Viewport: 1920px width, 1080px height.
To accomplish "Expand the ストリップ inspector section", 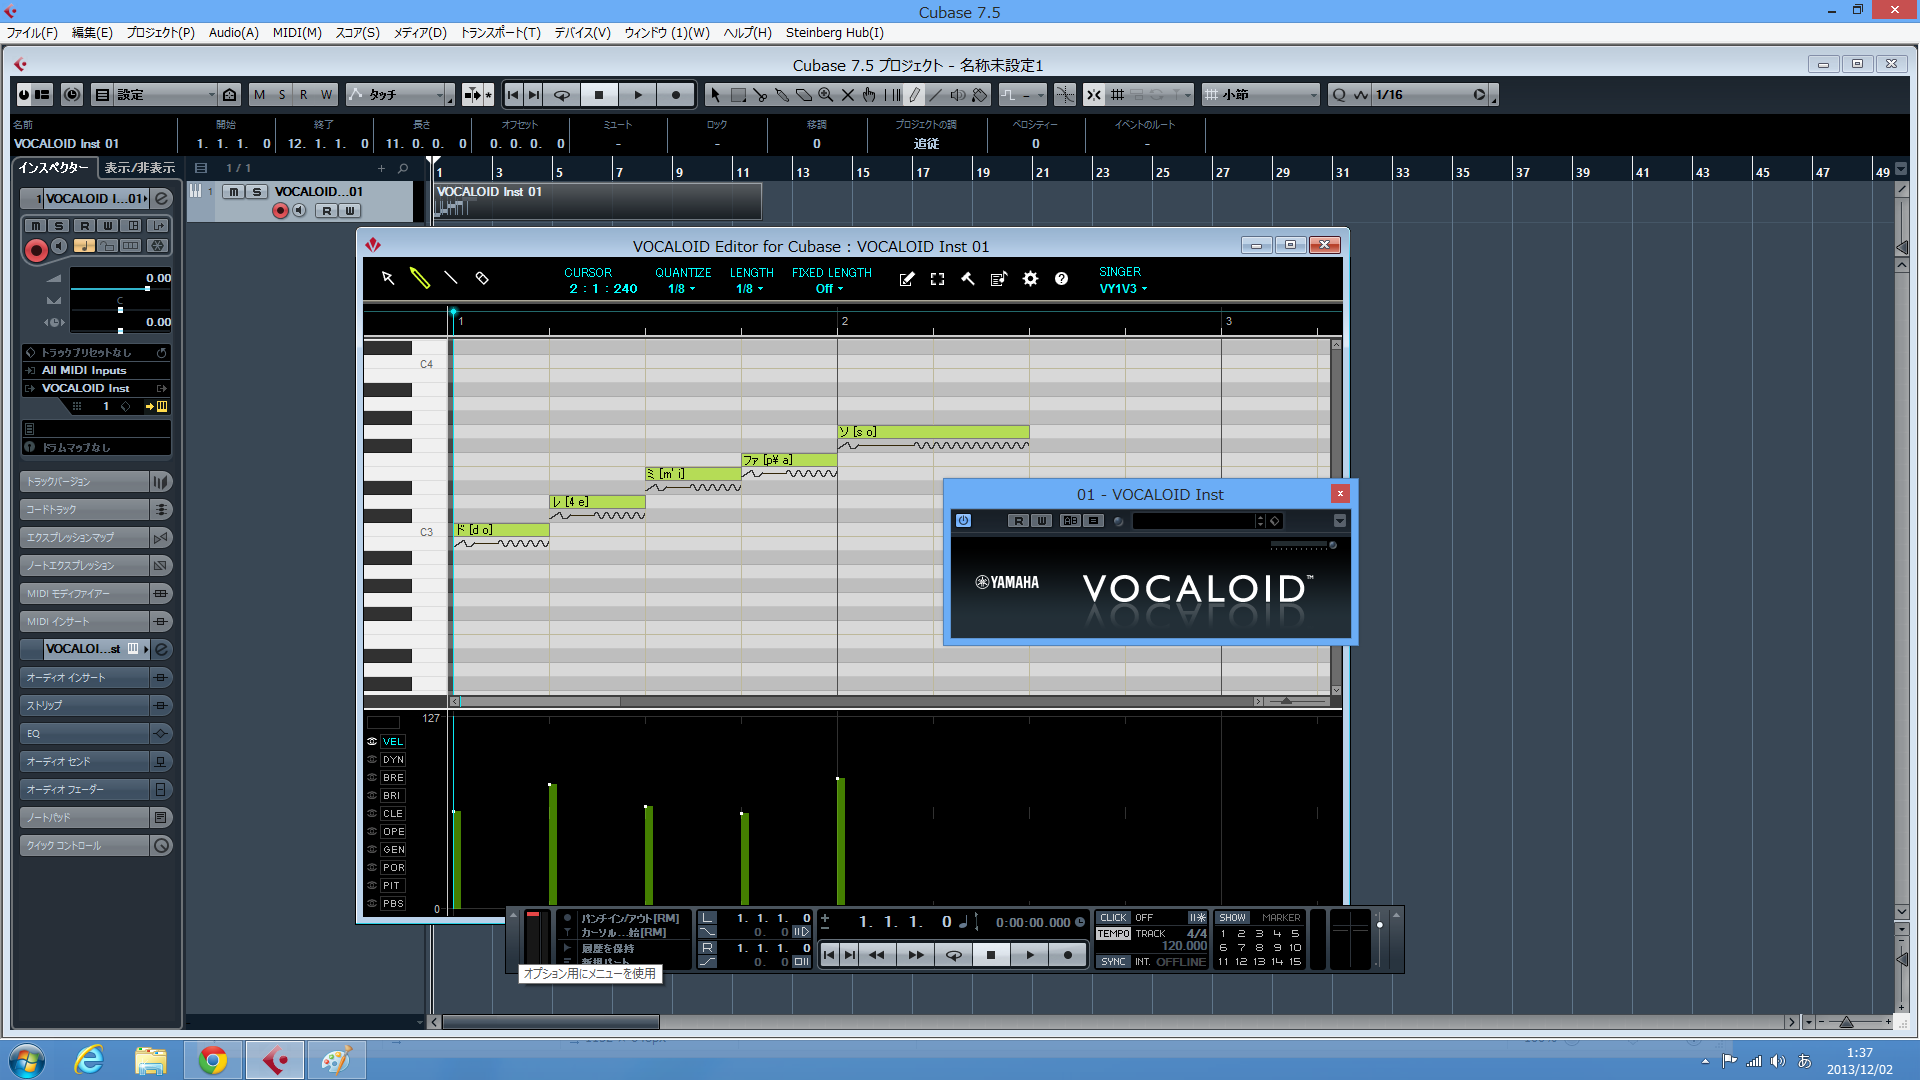I will pyautogui.click(x=96, y=705).
